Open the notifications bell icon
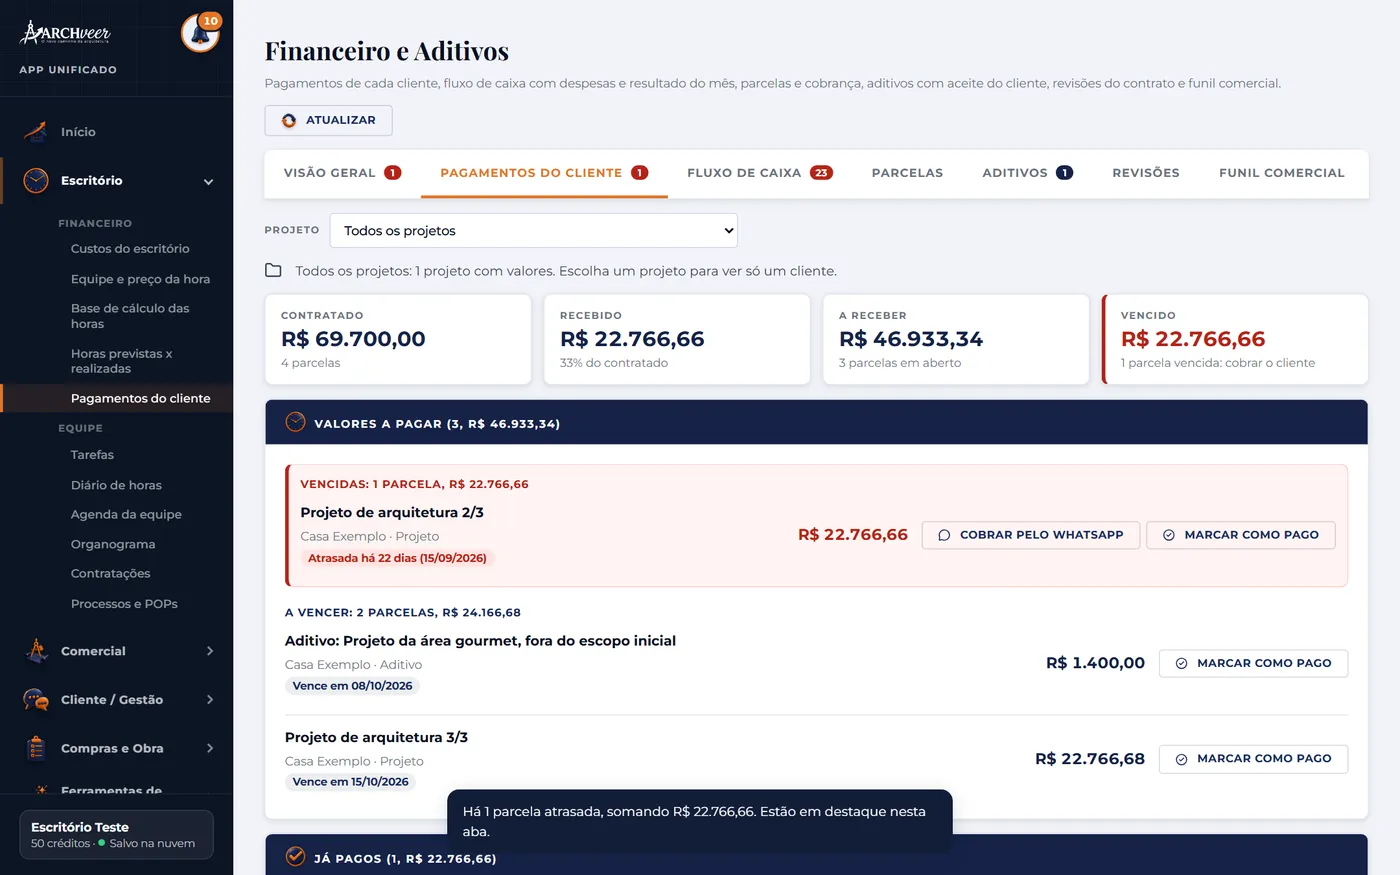The height and width of the screenshot is (875, 1400). point(200,34)
